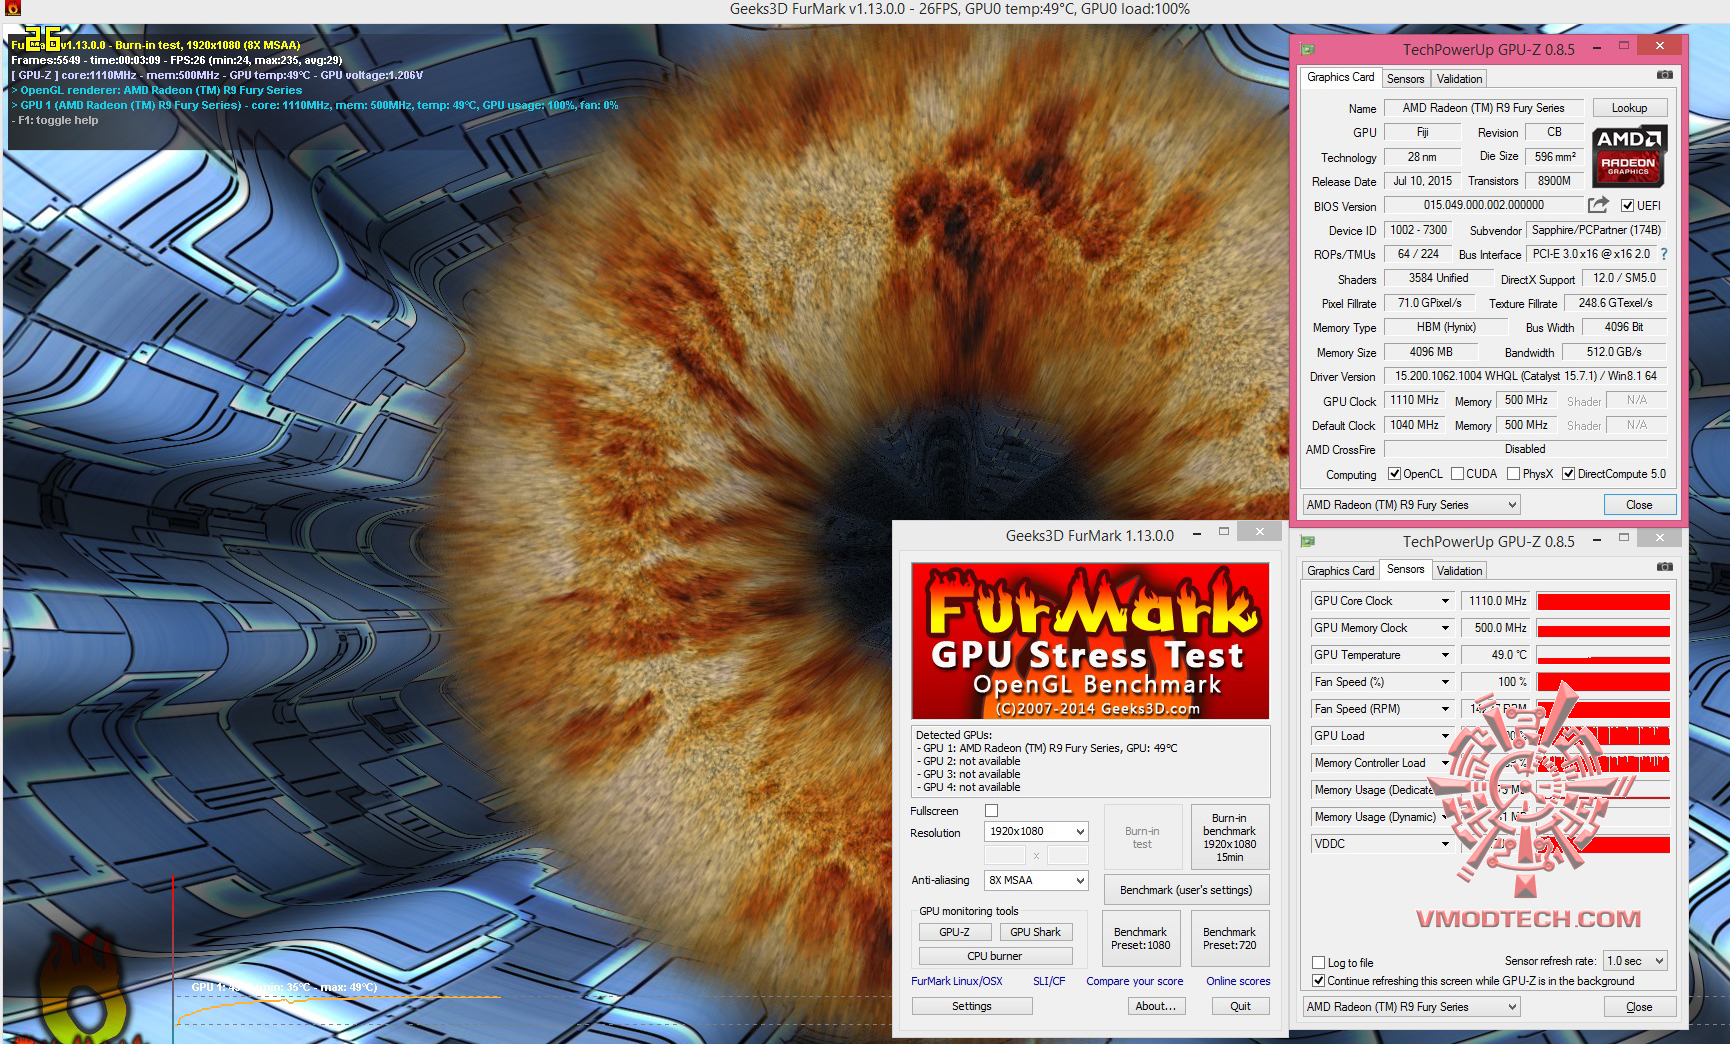The width and height of the screenshot is (1730, 1044).
Task: Switch to the Sensors tab in GPU-Z
Action: [1406, 78]
